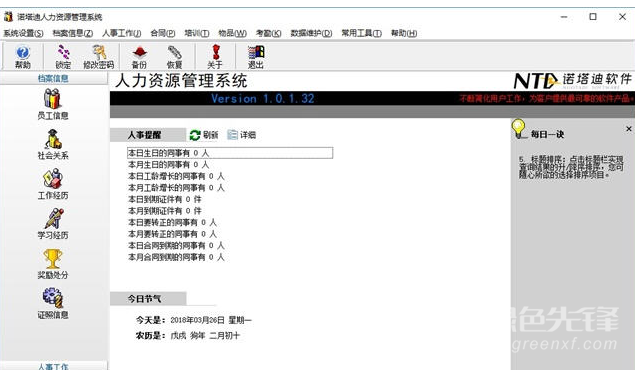Select row 本月工龄增长的同事有 0 人
Screen dimensions: 635x370
tap(176, 188)
